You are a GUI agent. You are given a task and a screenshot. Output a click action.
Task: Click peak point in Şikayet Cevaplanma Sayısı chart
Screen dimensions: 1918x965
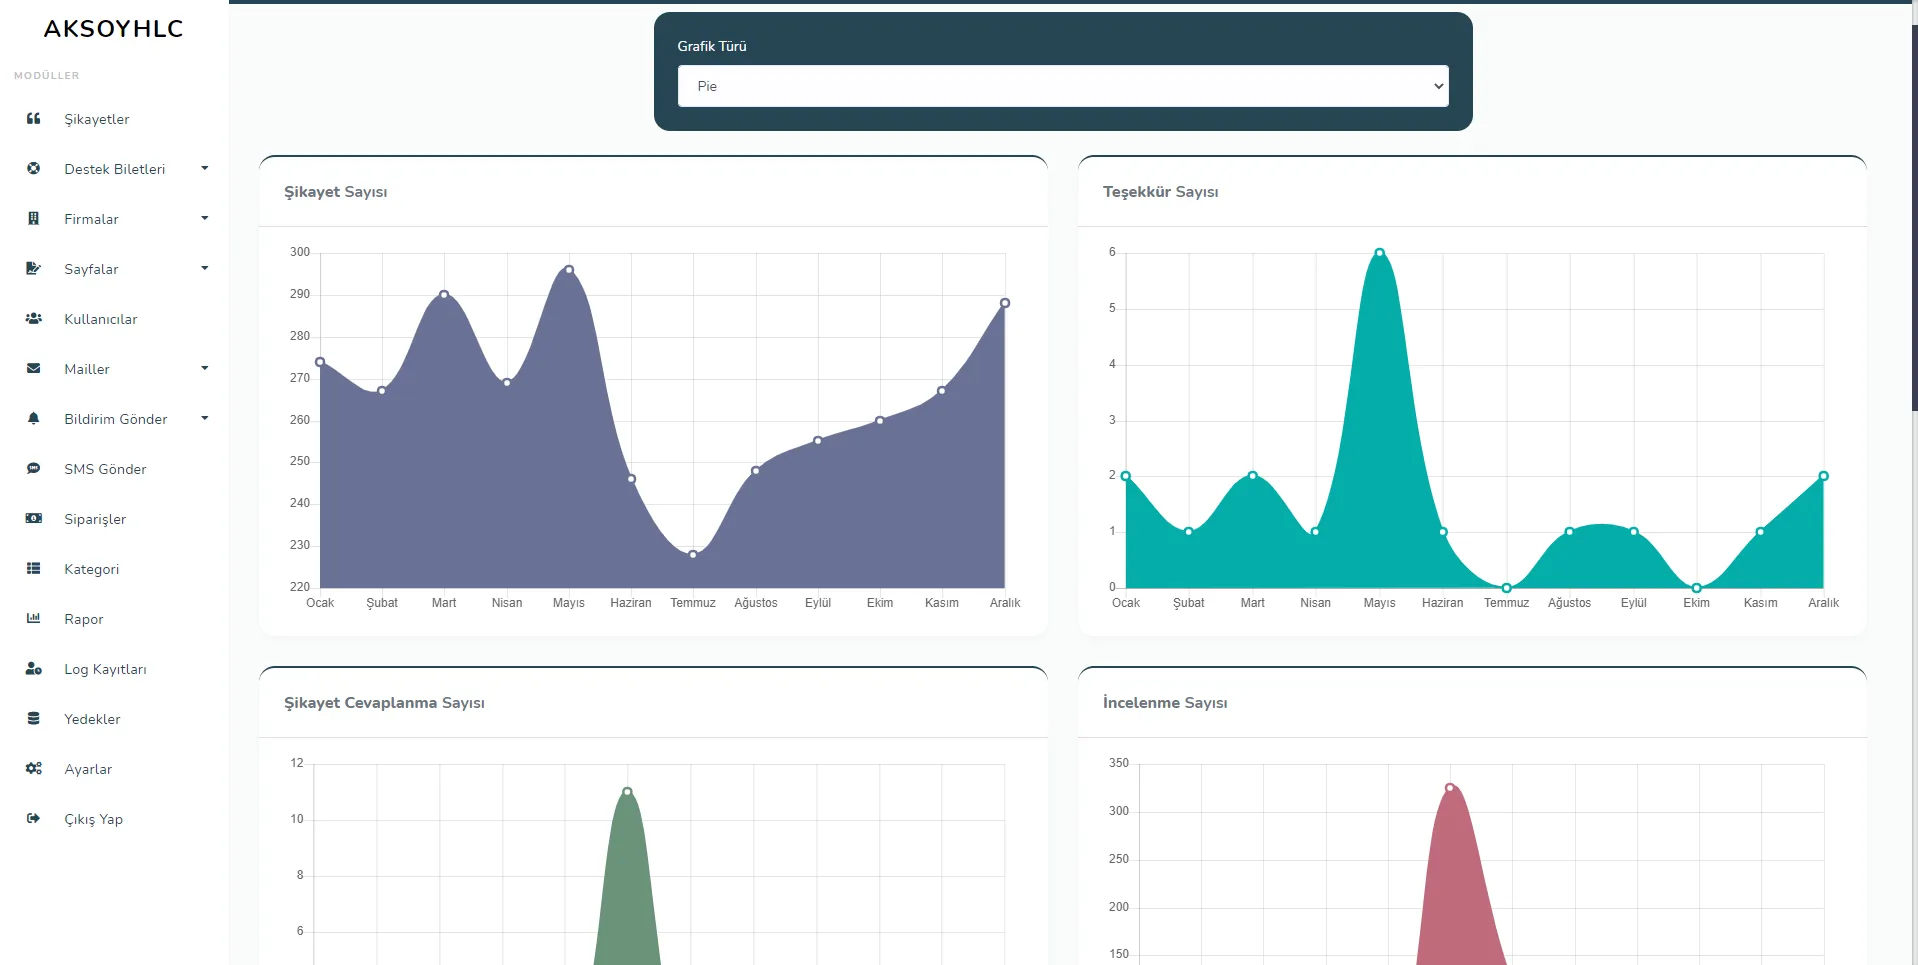[x=627, y=792]
